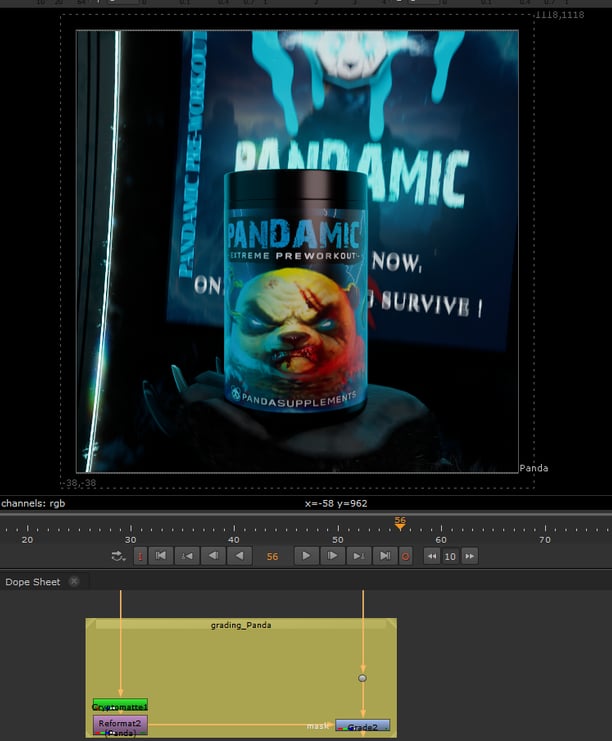Jump to the last frame
This screenshot has width=612, height=741.
(385, 556)
